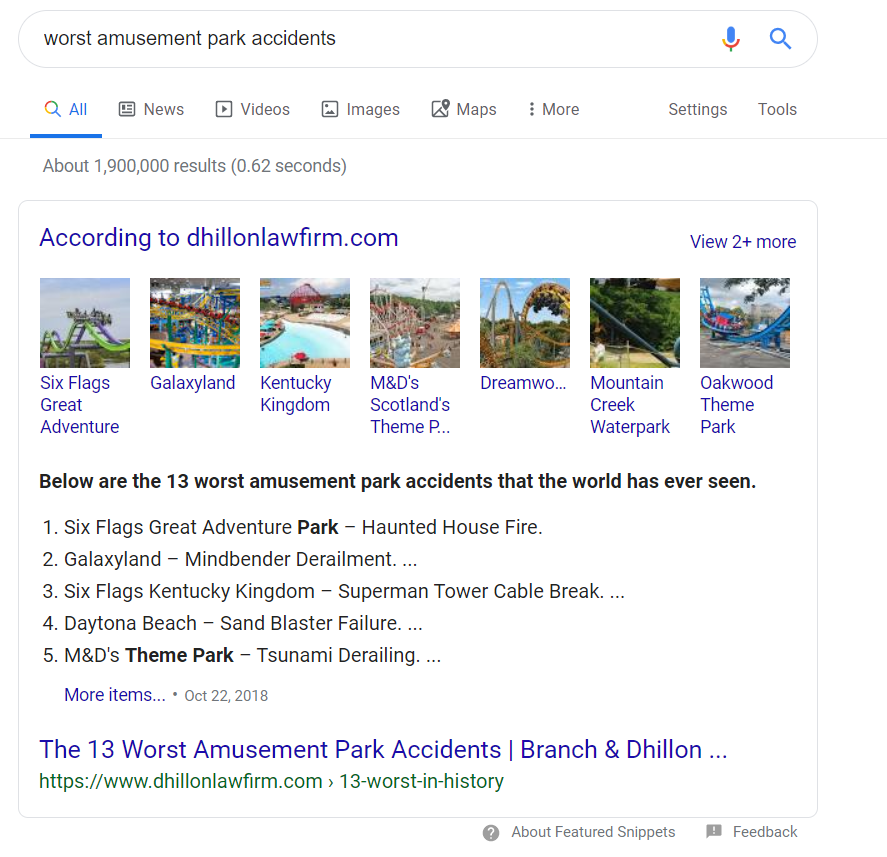Open Six Flags Great Adventure thumbnail
Viewport: 887px width, 857px height.
[x=85, y=323]
